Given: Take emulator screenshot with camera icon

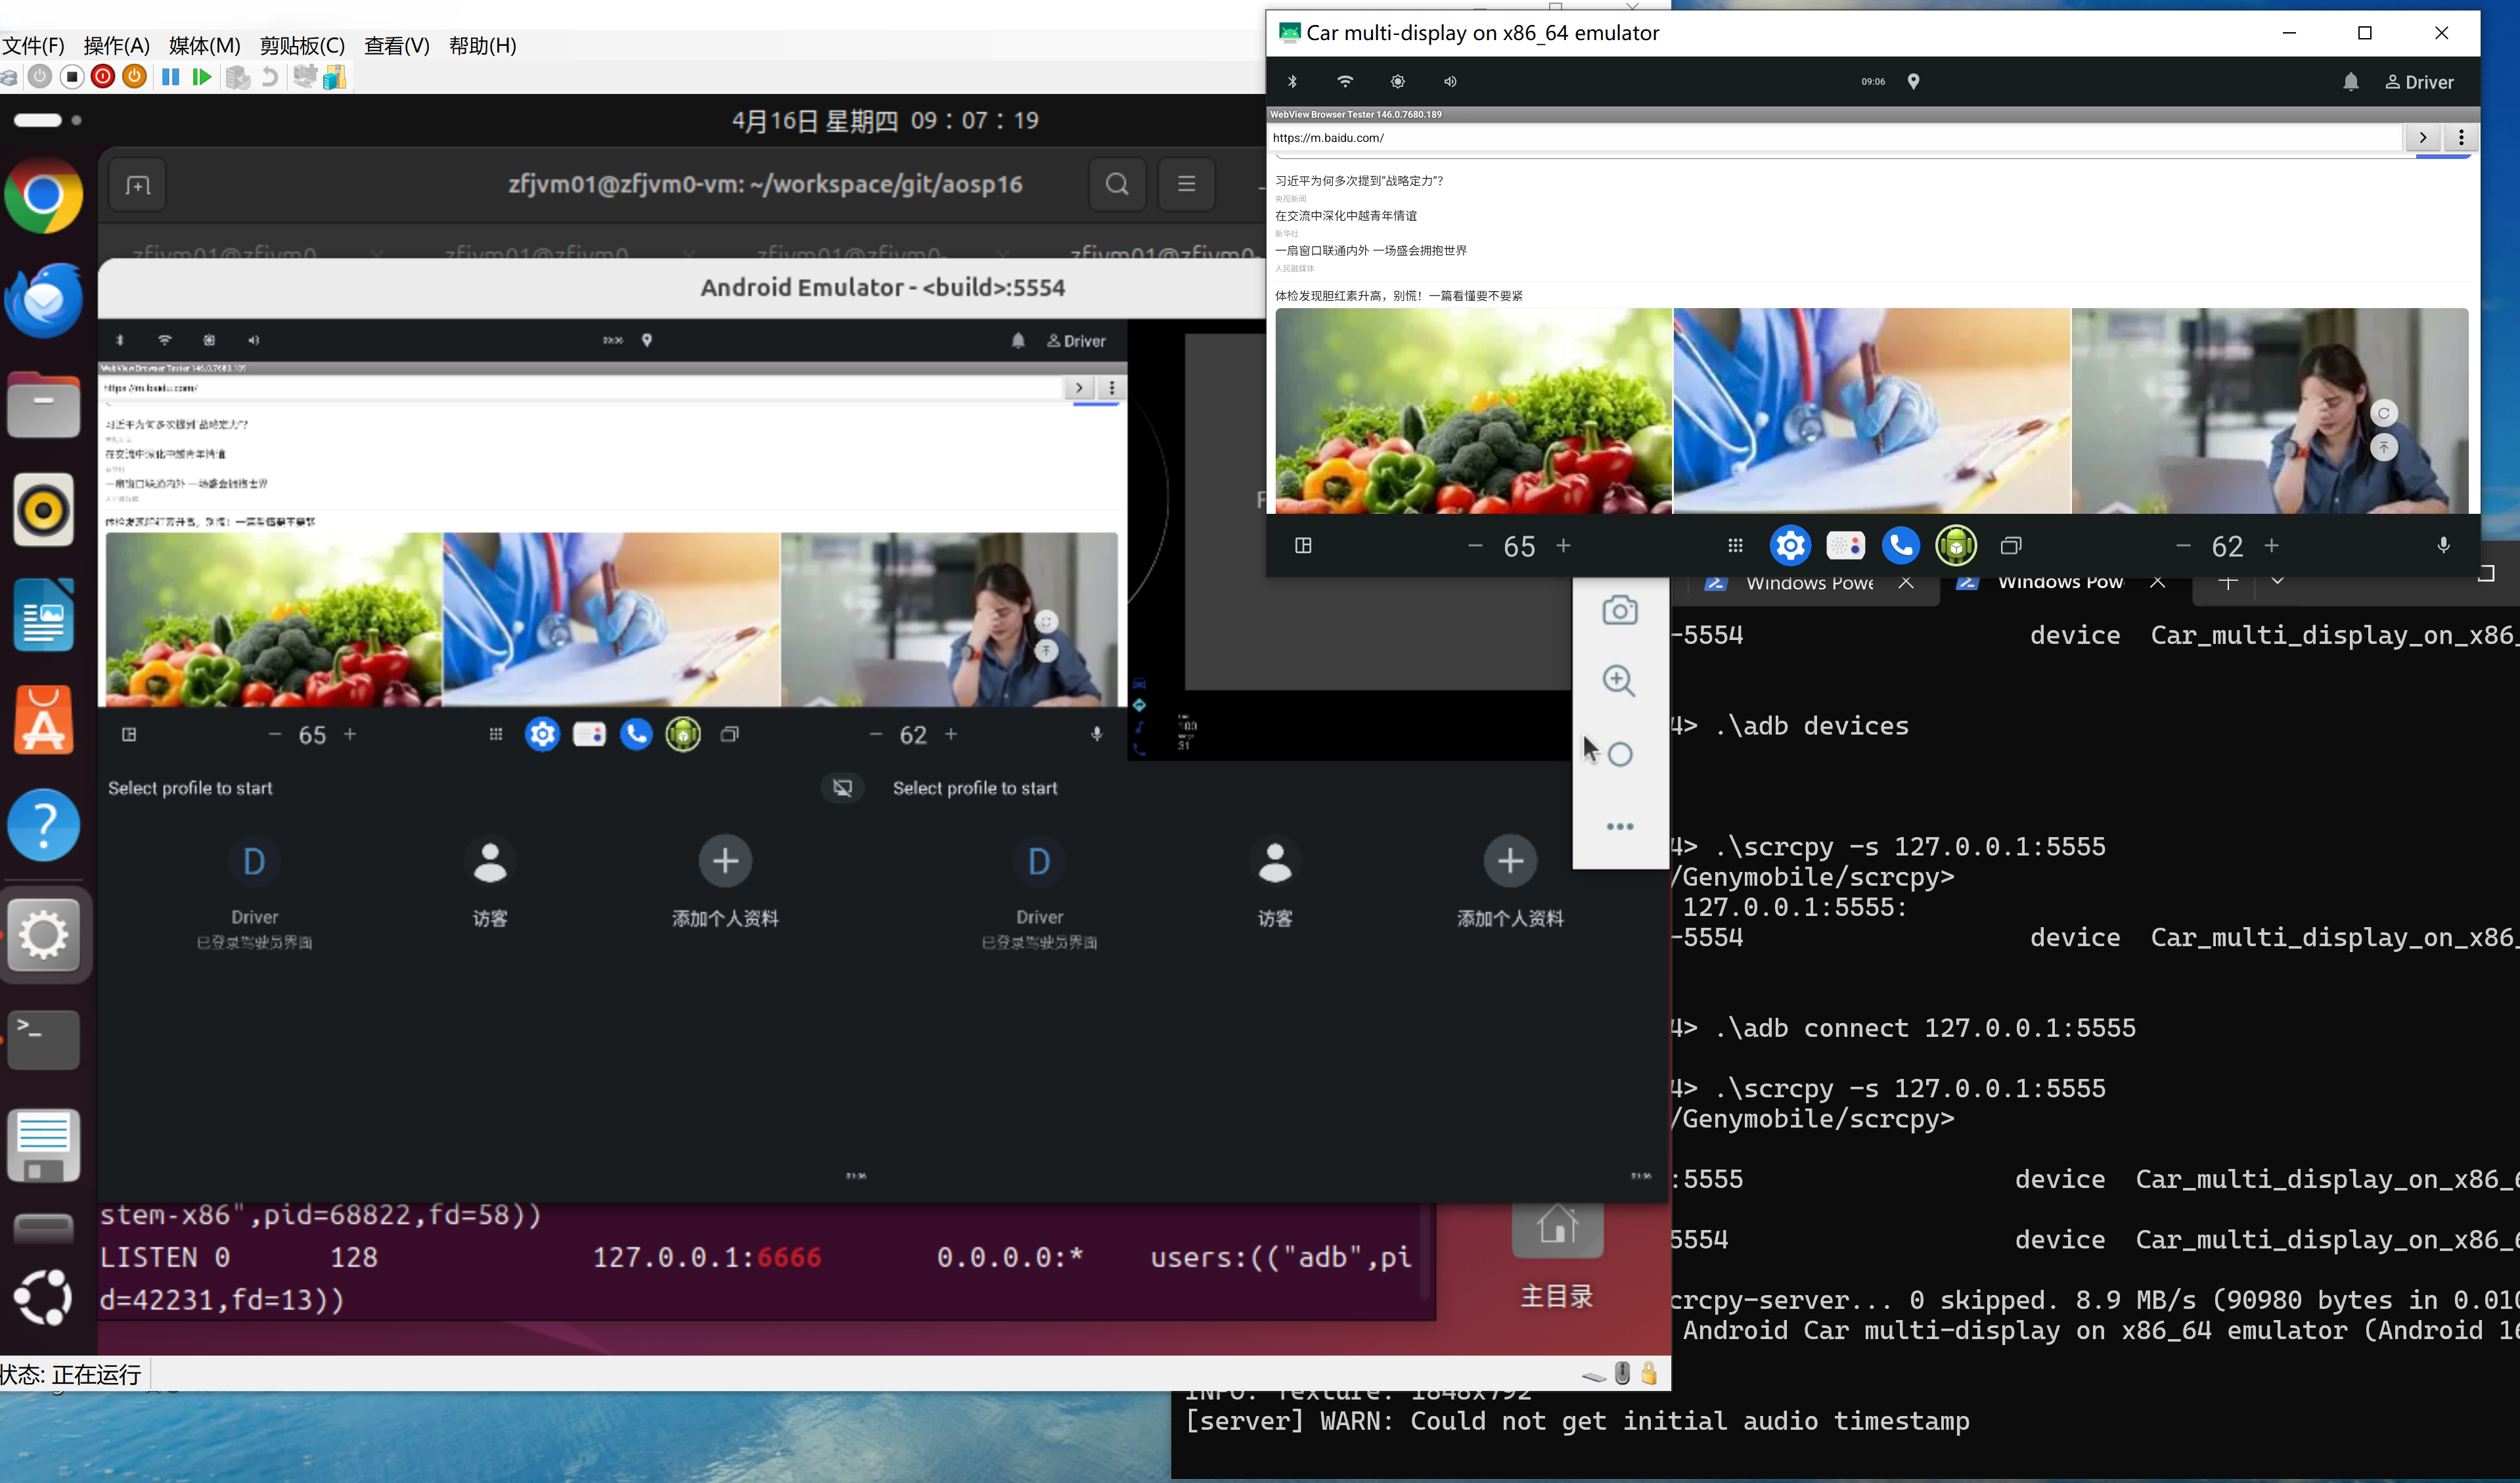Looking at the screenshot, I should [x=1619, y=610].
